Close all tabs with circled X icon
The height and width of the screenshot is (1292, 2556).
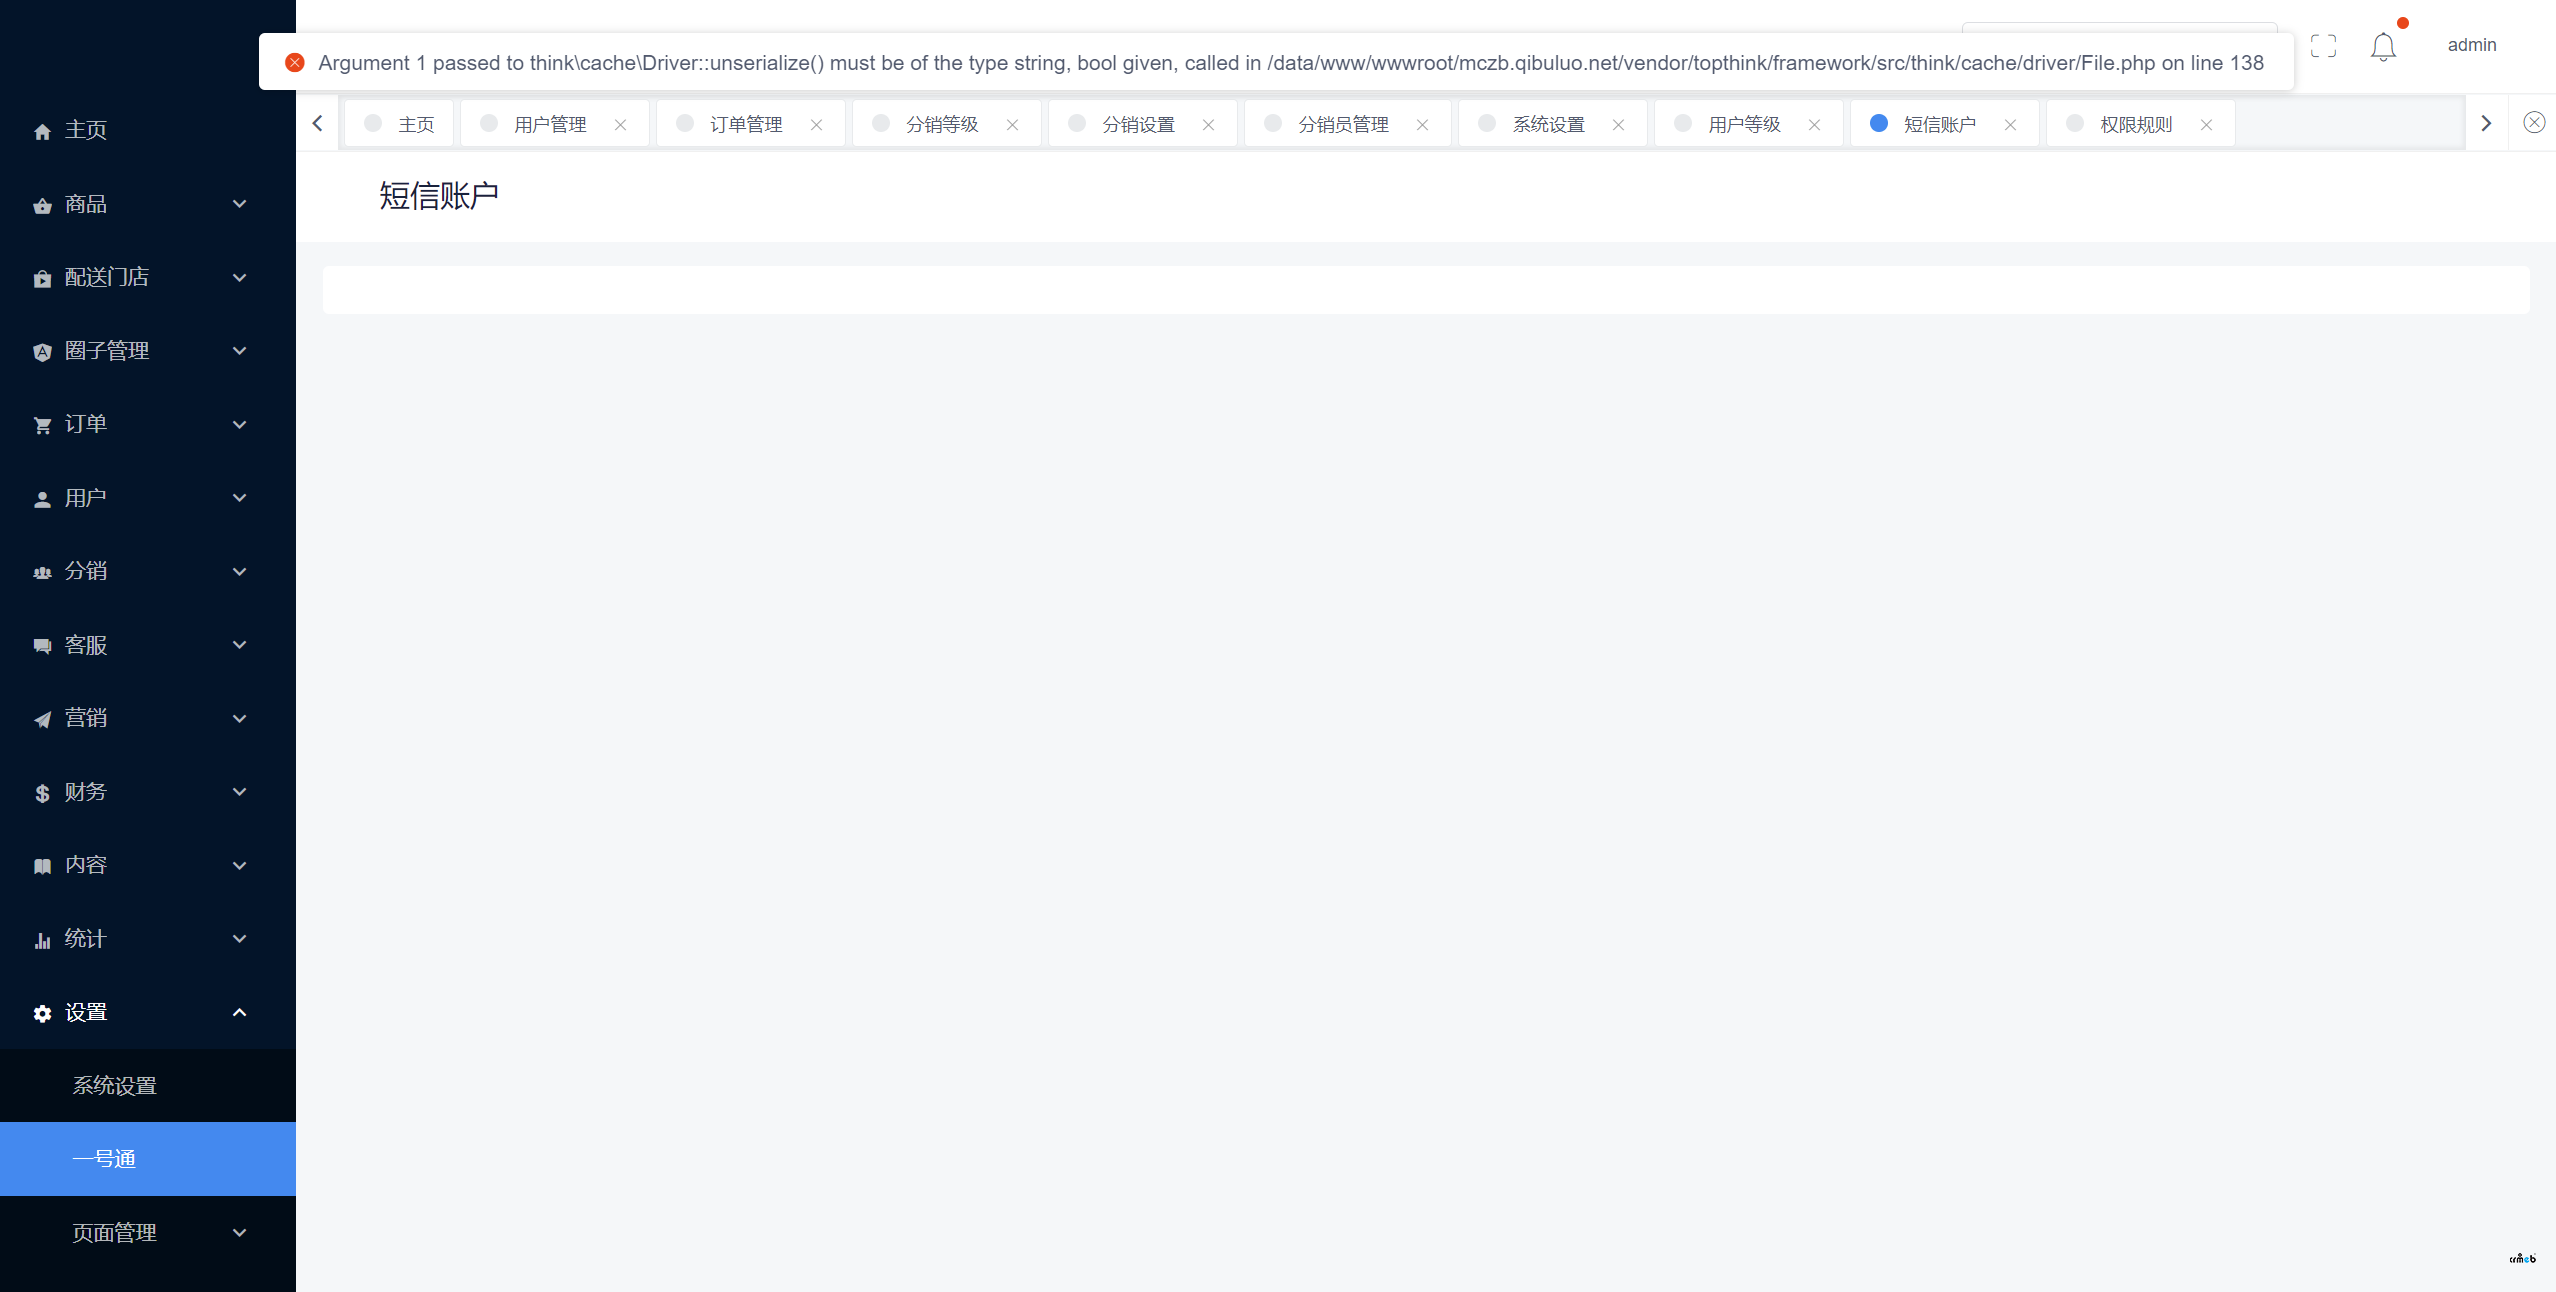pos(2533,123)
